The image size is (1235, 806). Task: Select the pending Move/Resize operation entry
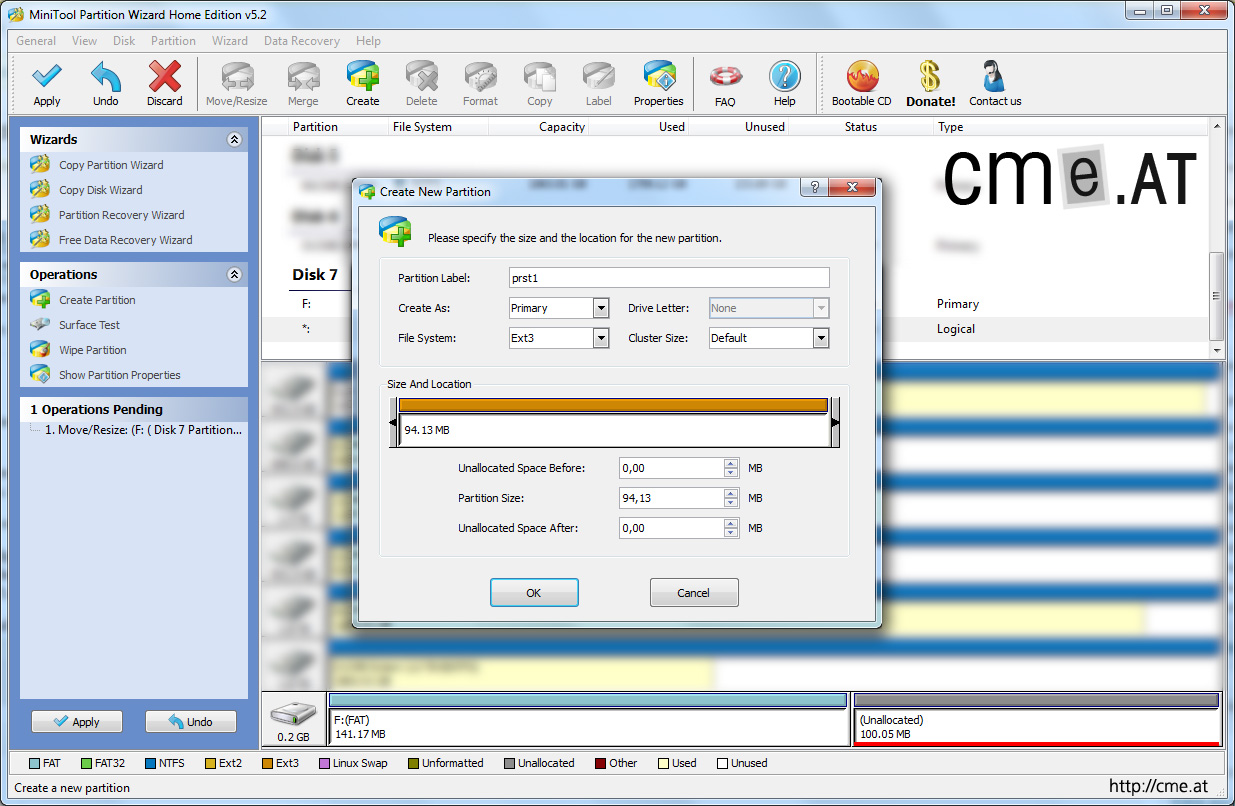pos(143,430)
